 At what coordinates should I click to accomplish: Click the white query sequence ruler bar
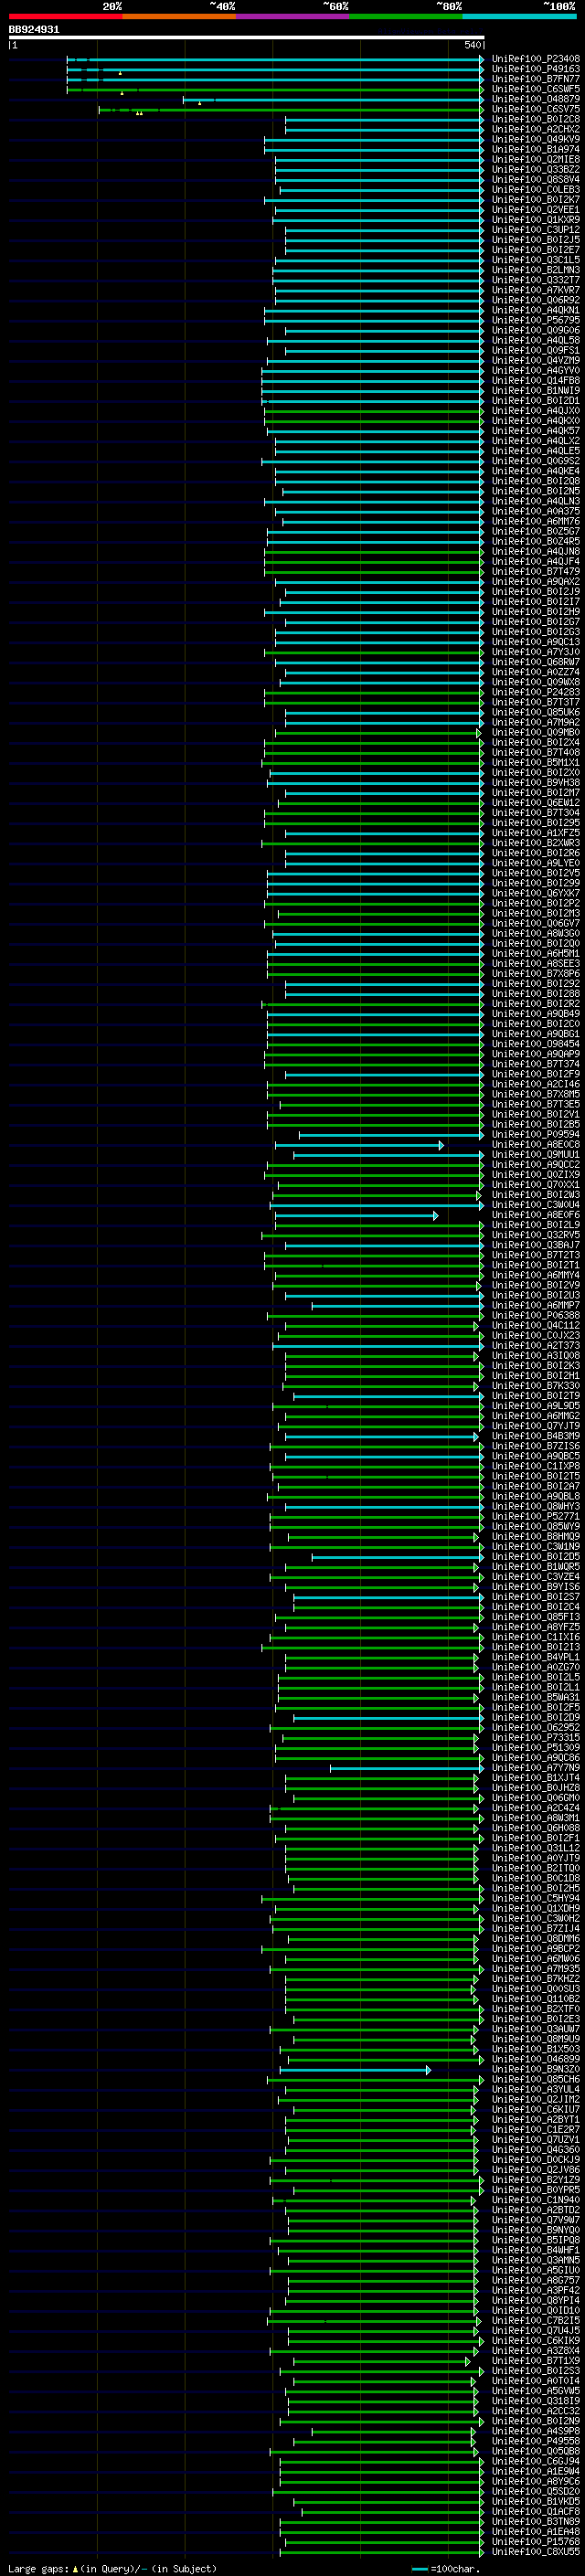click(x=247, y=38)
